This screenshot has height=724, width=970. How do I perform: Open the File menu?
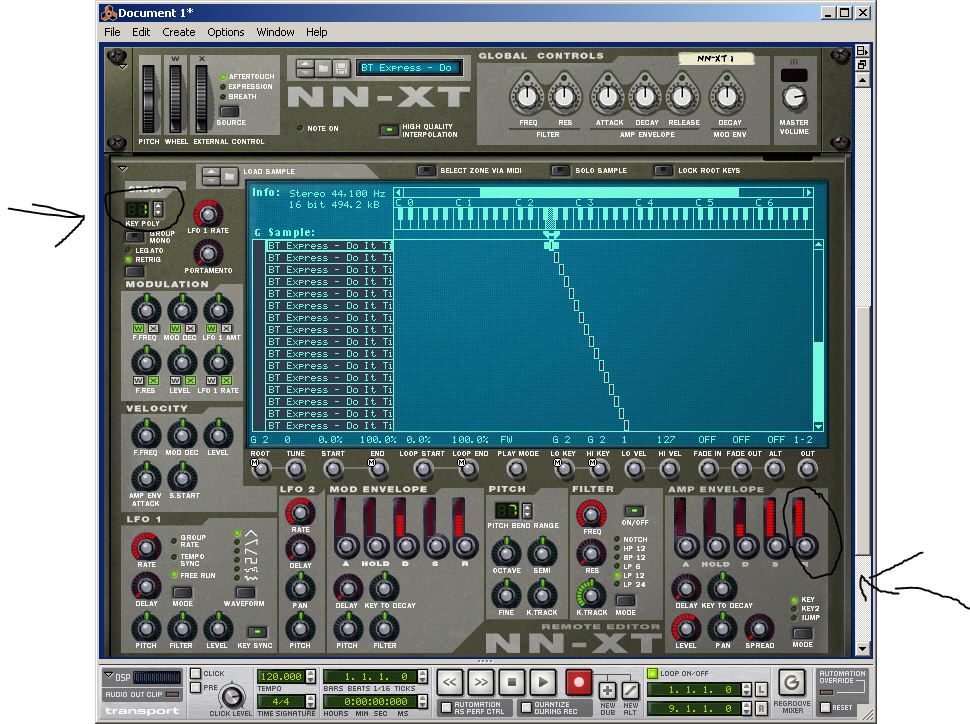[x=112, y=32]
